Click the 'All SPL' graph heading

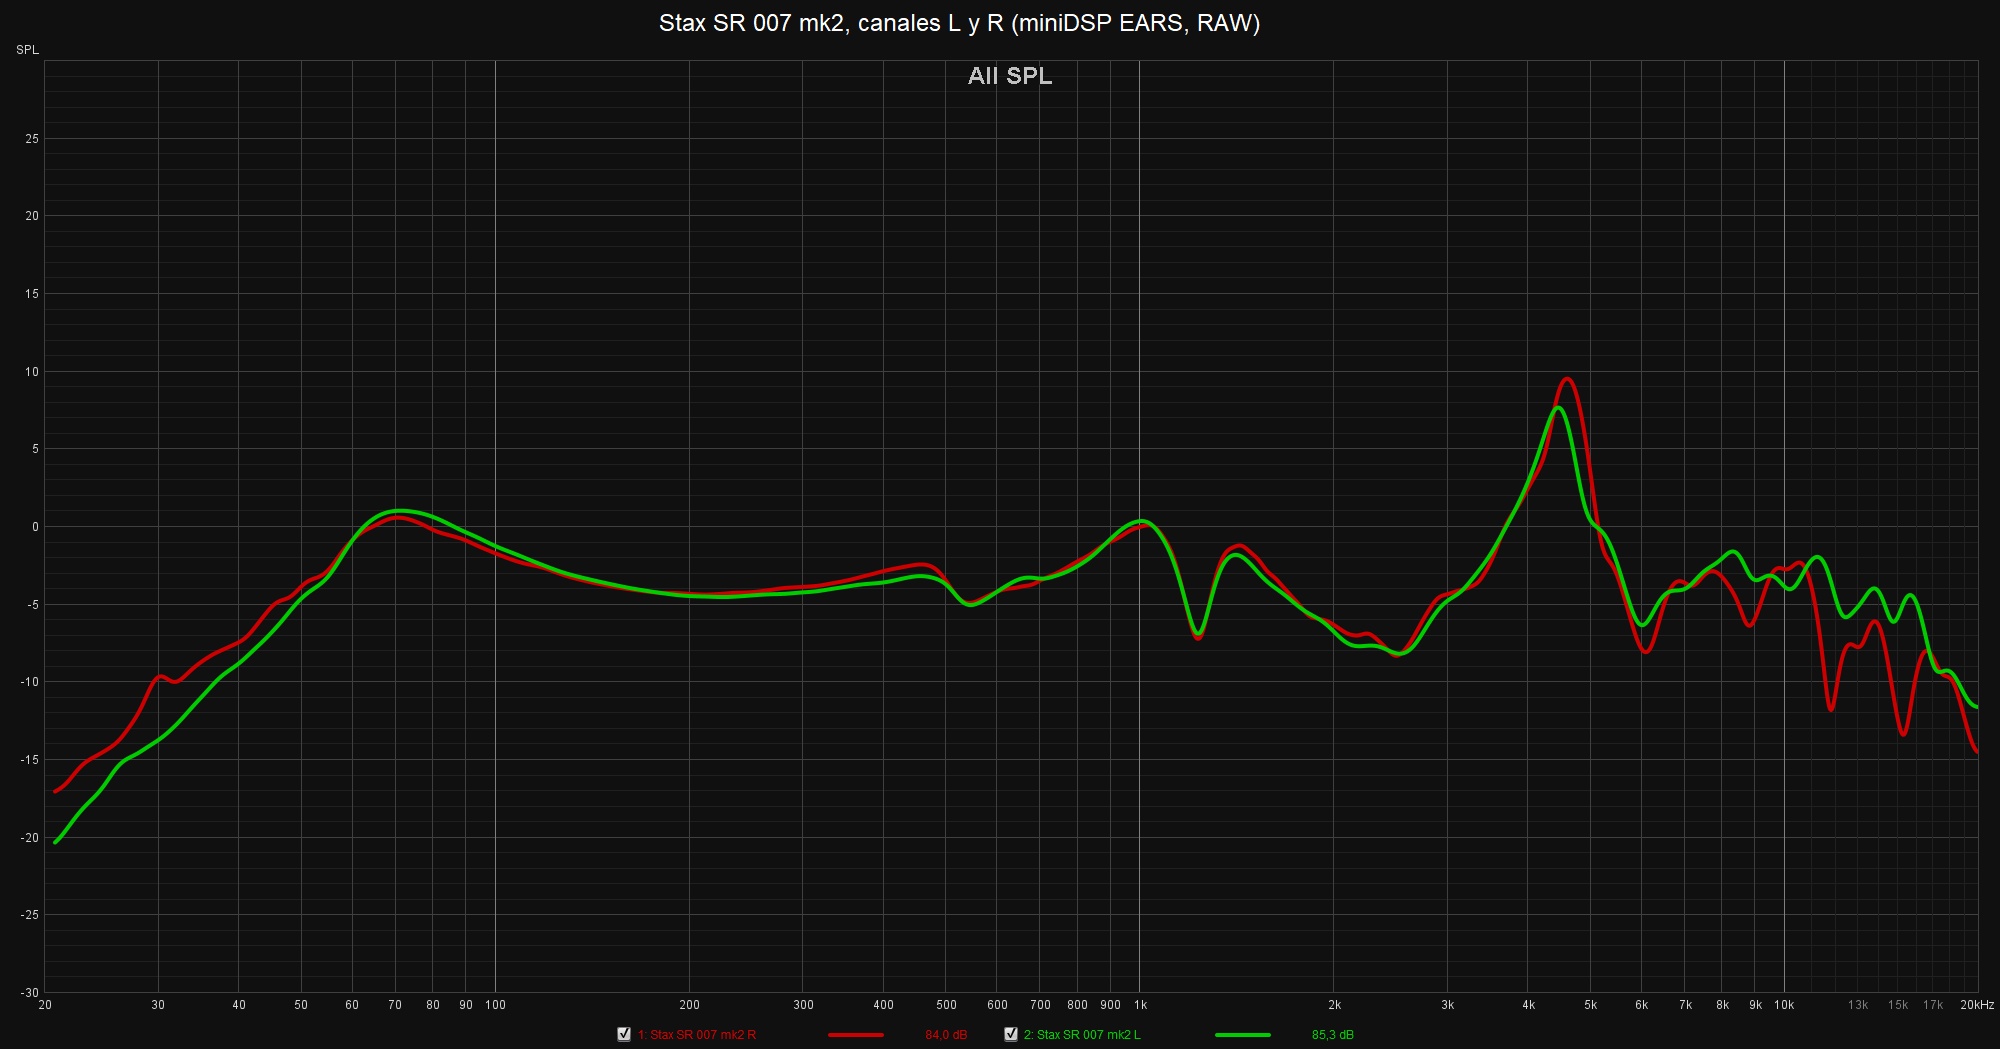1009,76
